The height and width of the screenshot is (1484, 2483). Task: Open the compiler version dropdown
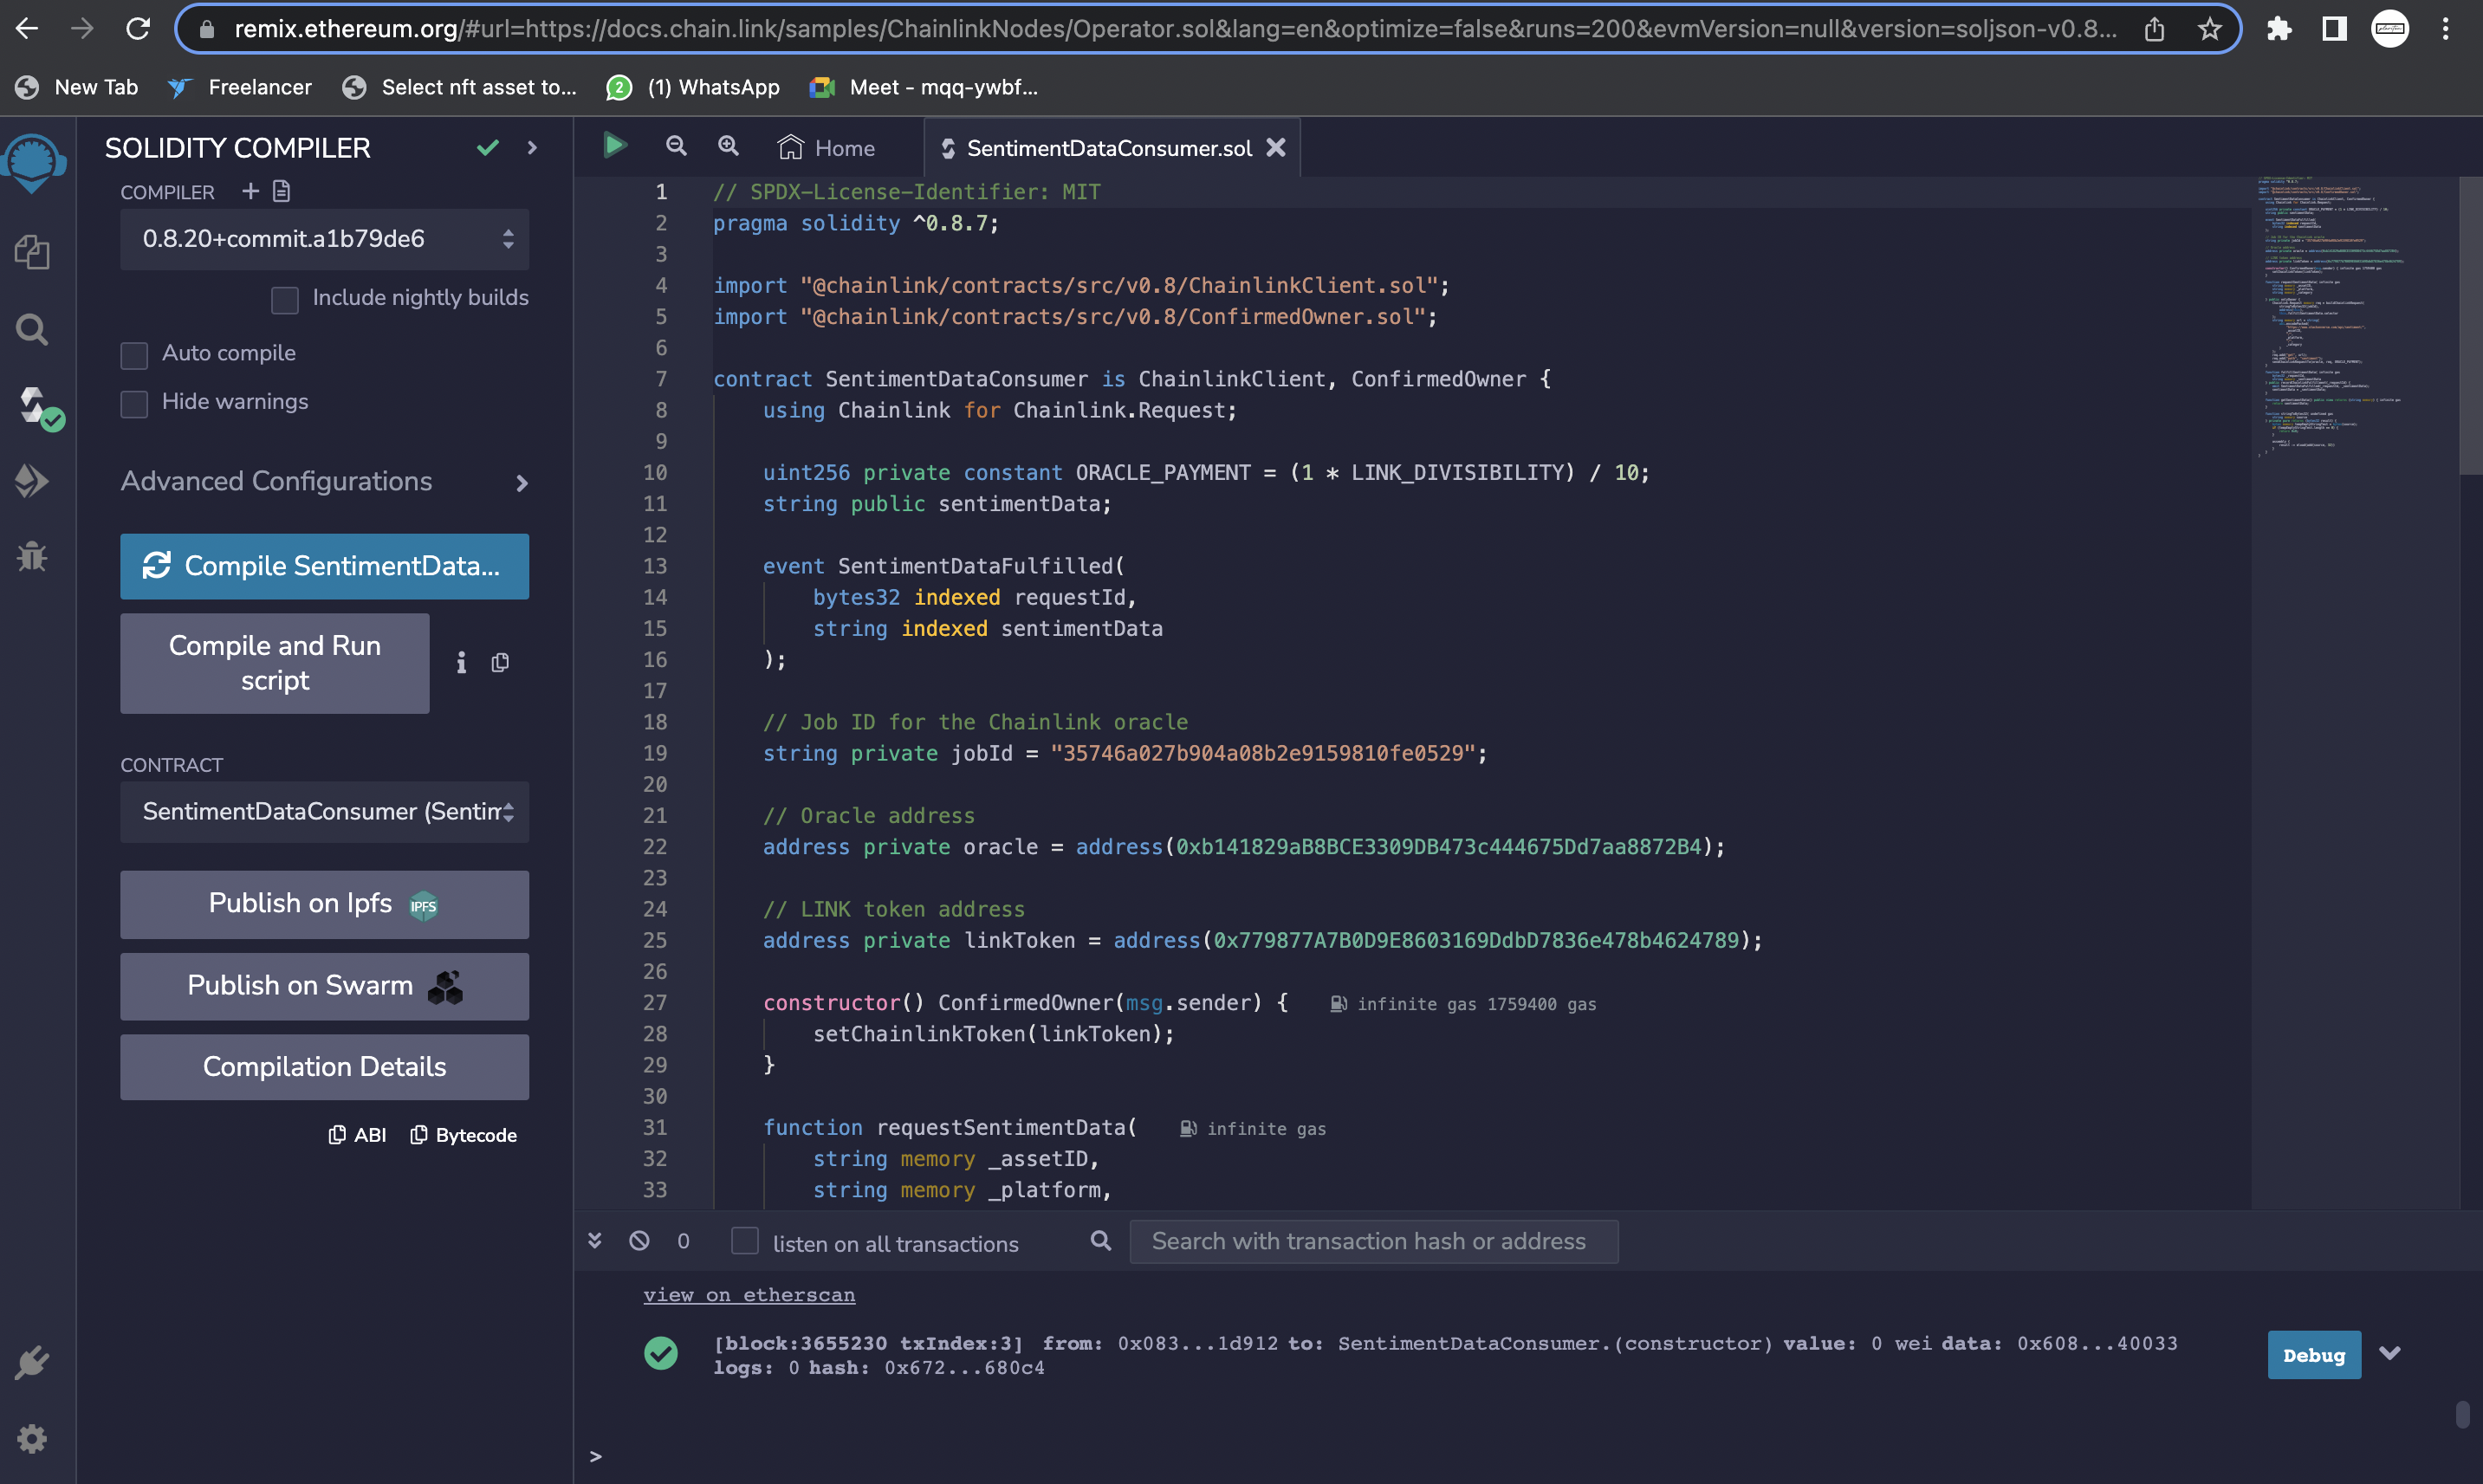click(324, 239)
